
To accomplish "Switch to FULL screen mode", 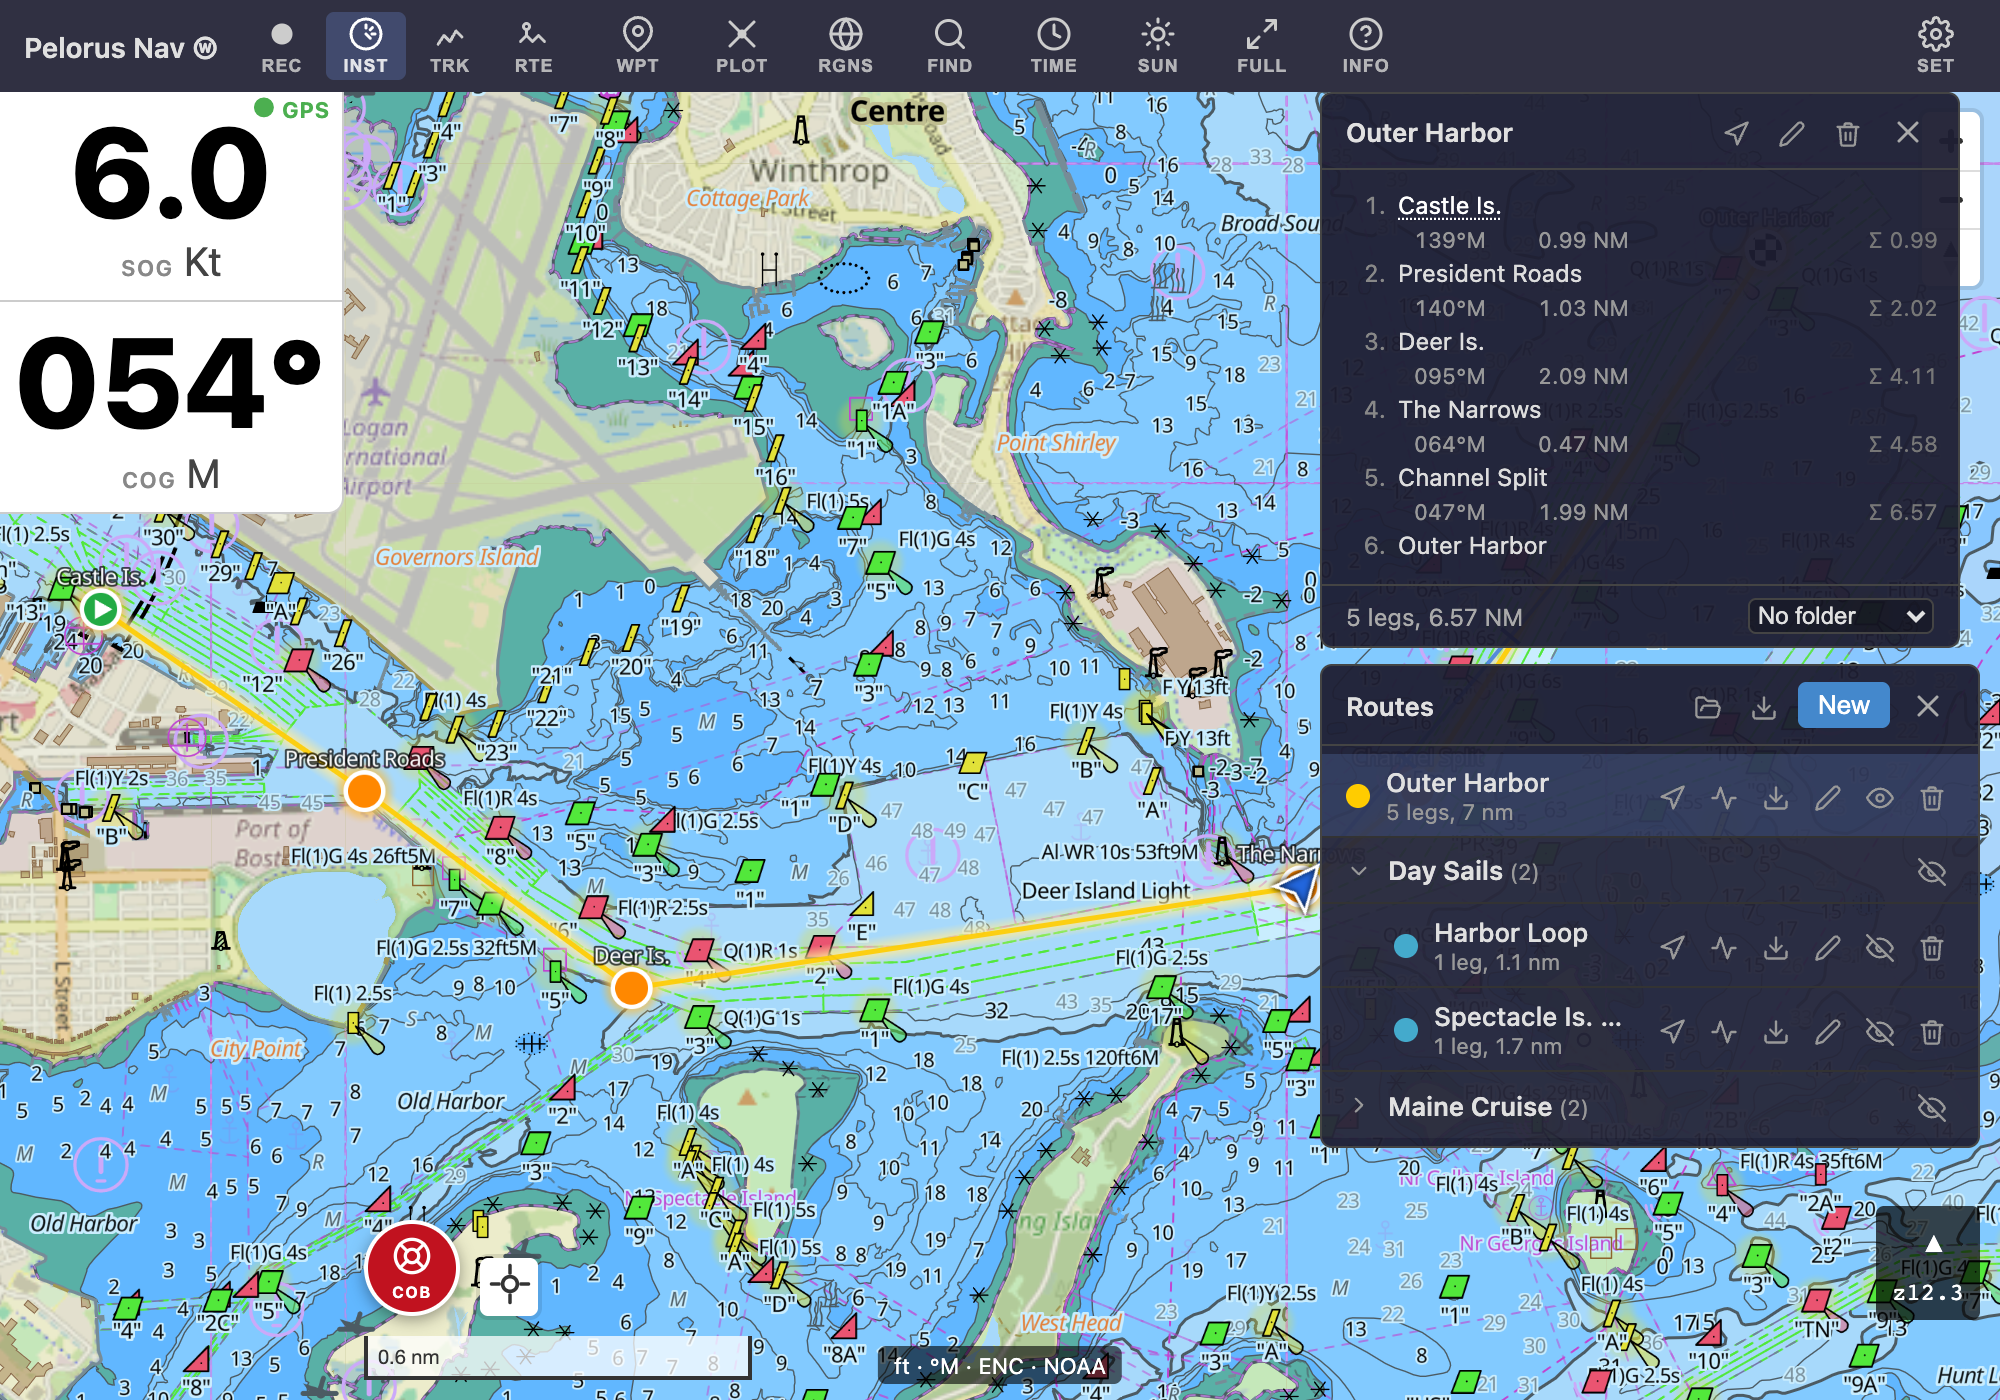I will coord(1261,47).
